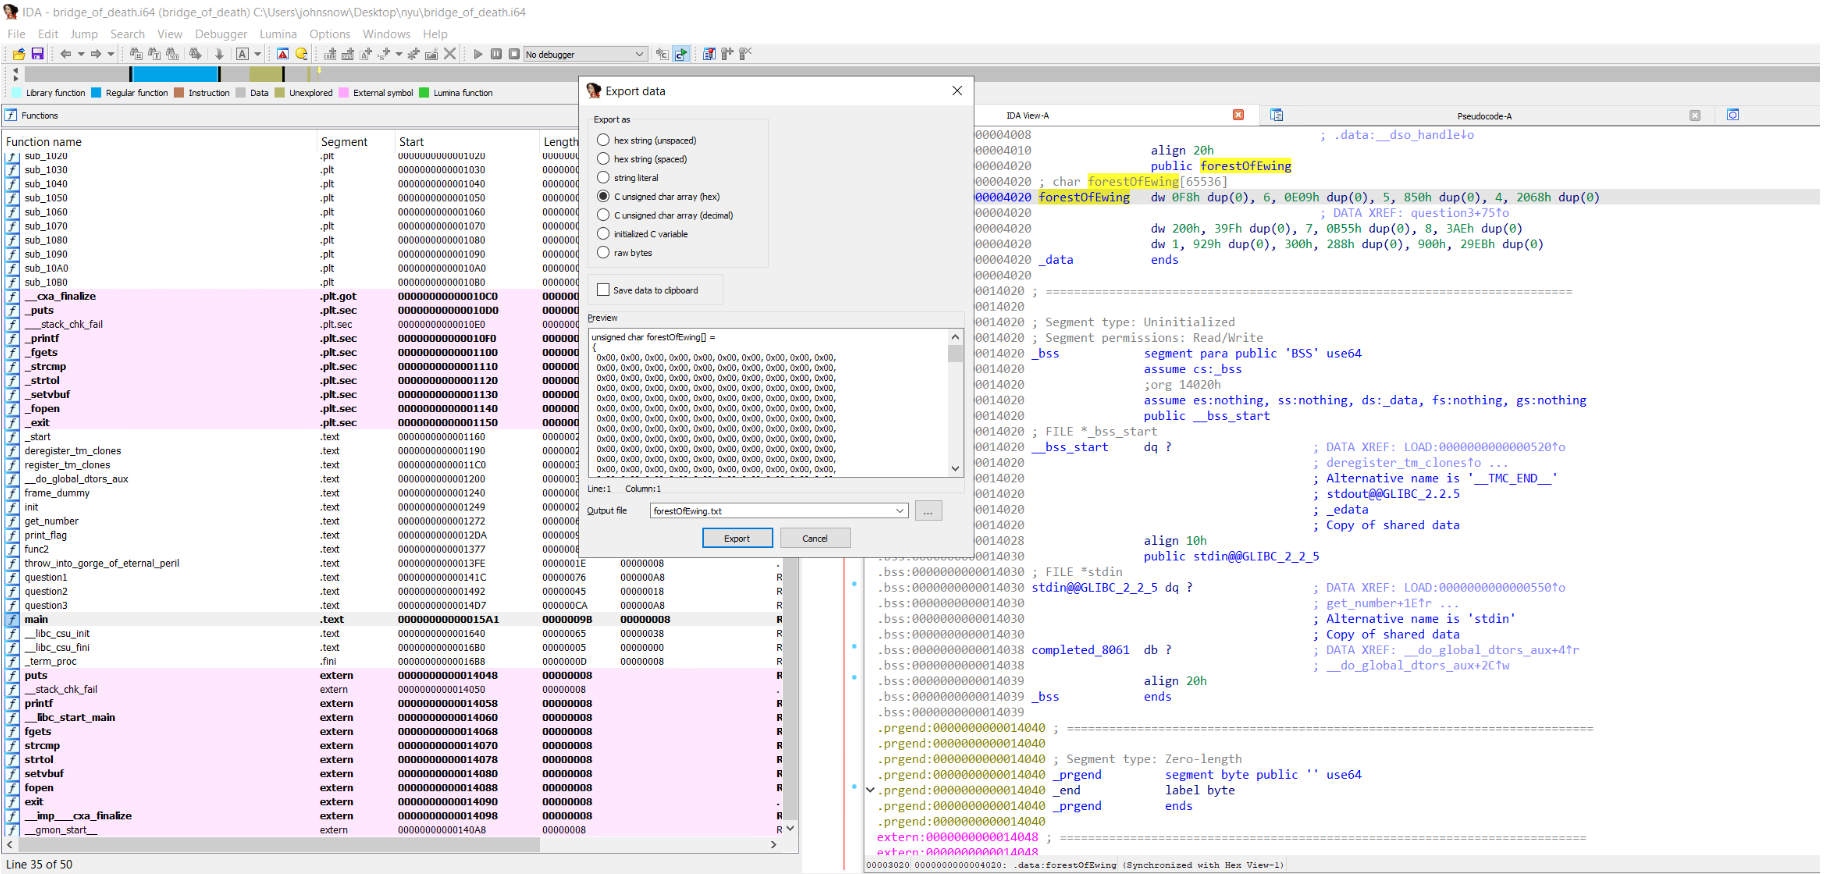This screenshot has width=1828, height=874.
Task: Click the blue icon after Pseudocode-A tab
Action: point(1733,115)
